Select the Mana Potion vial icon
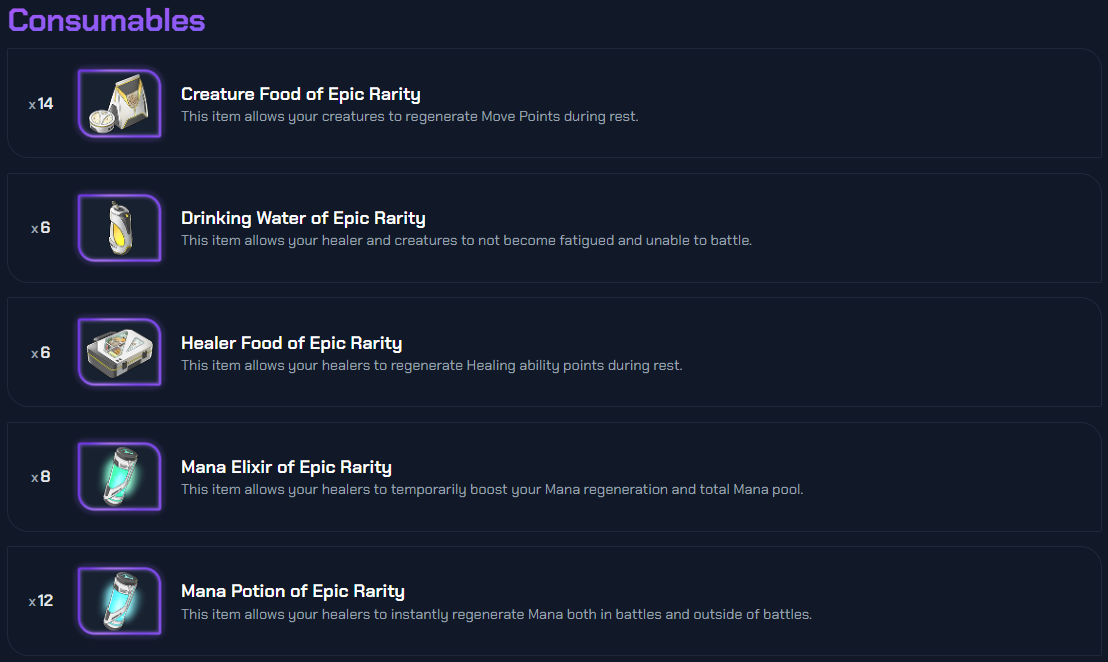The image size is (1108, 662). coord(119,601)
